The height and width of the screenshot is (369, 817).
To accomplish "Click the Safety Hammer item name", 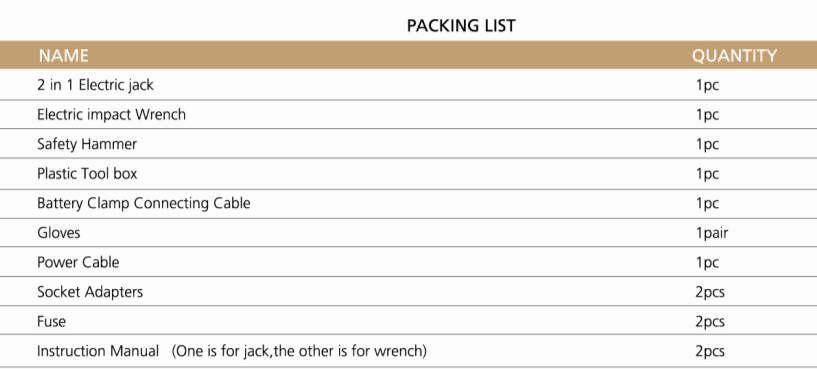I will (x=87, y=144).
